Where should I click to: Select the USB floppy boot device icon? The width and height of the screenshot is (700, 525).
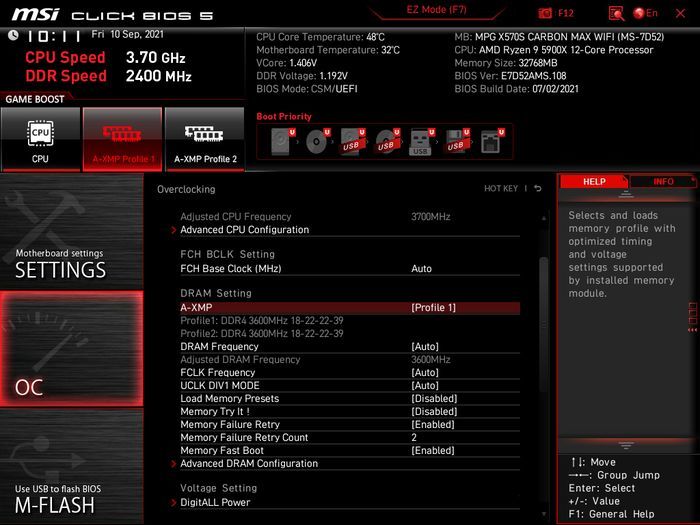tap(457, 142)
